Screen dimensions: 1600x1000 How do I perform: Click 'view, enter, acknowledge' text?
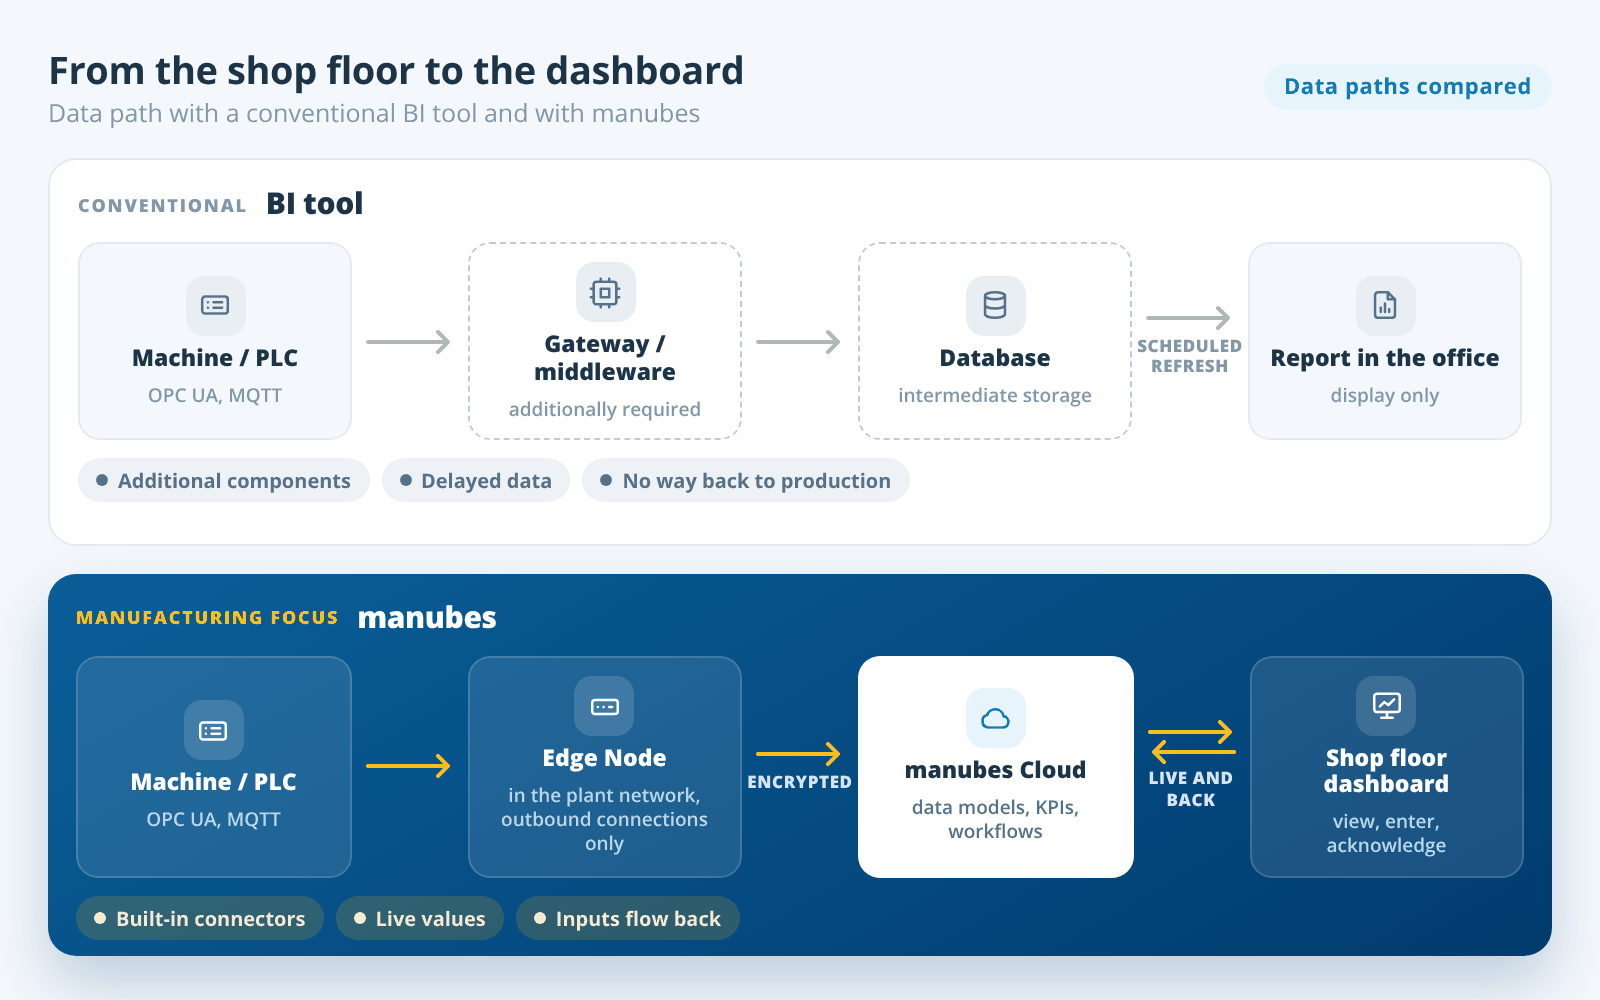coord(1386,833)
